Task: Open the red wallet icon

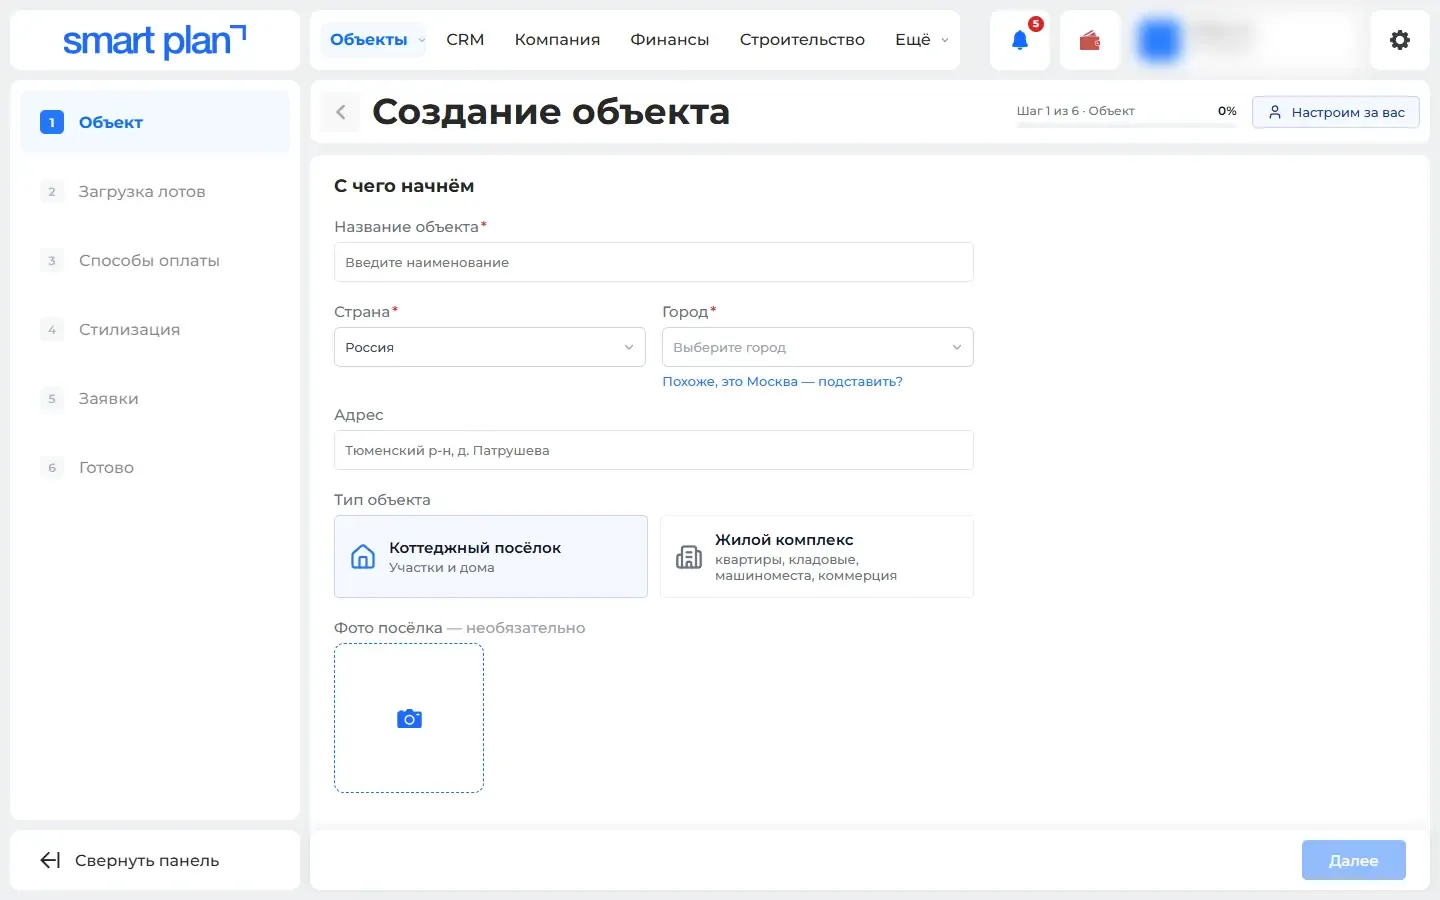Action: [x=1090, y=40]
